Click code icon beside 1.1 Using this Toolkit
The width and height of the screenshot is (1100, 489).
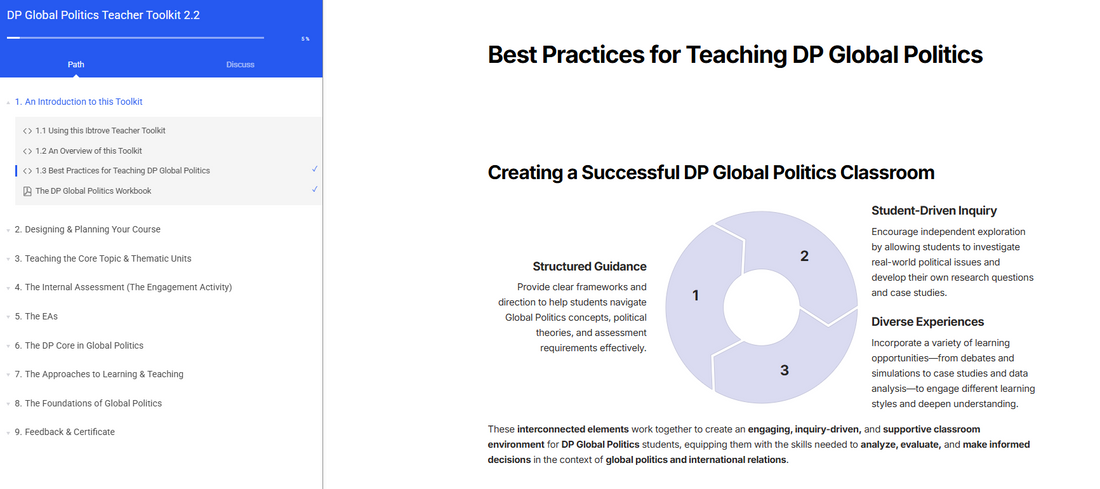[26, 131]
